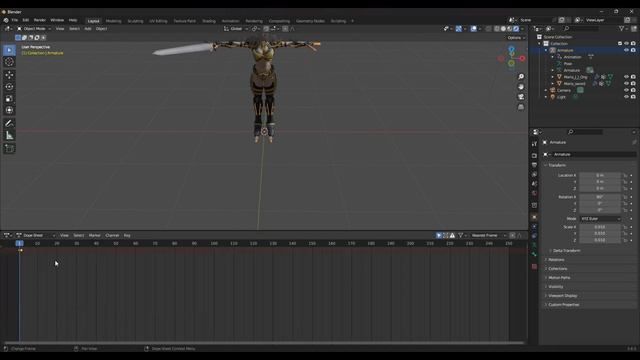640x360 pixels.
Task: Expand the Viewport Display panel
Action: tap(562, 296)
